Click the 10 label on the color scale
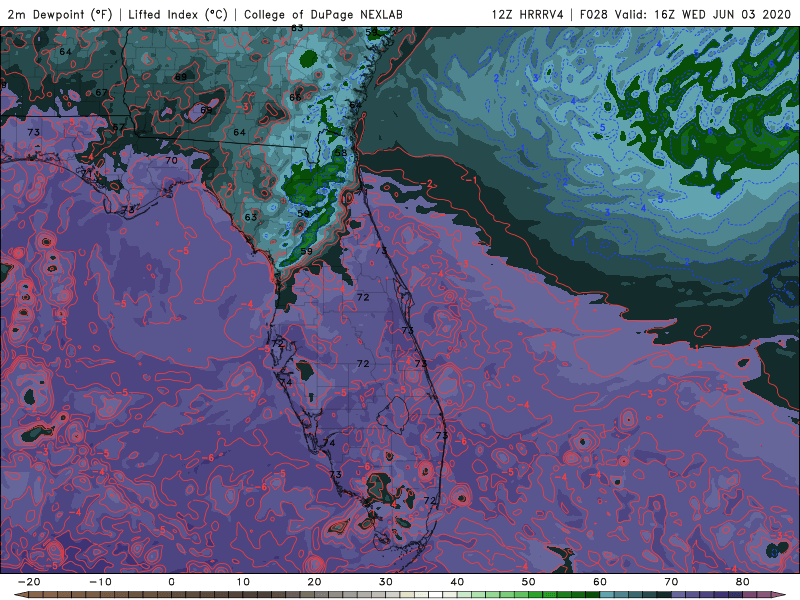The width and height of the screenshot is (800, 600). click(x=243, y=582)
